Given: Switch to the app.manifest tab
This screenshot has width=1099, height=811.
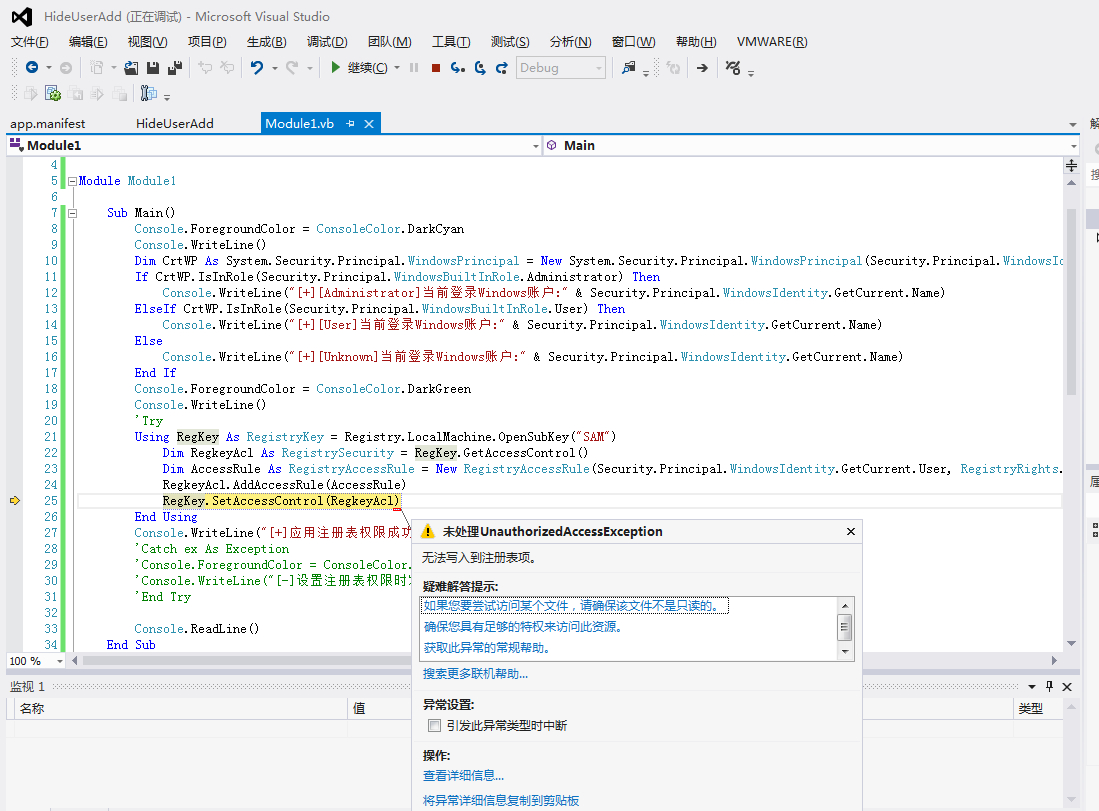Looking at the screenshot, I should click(x=47, y=124).
